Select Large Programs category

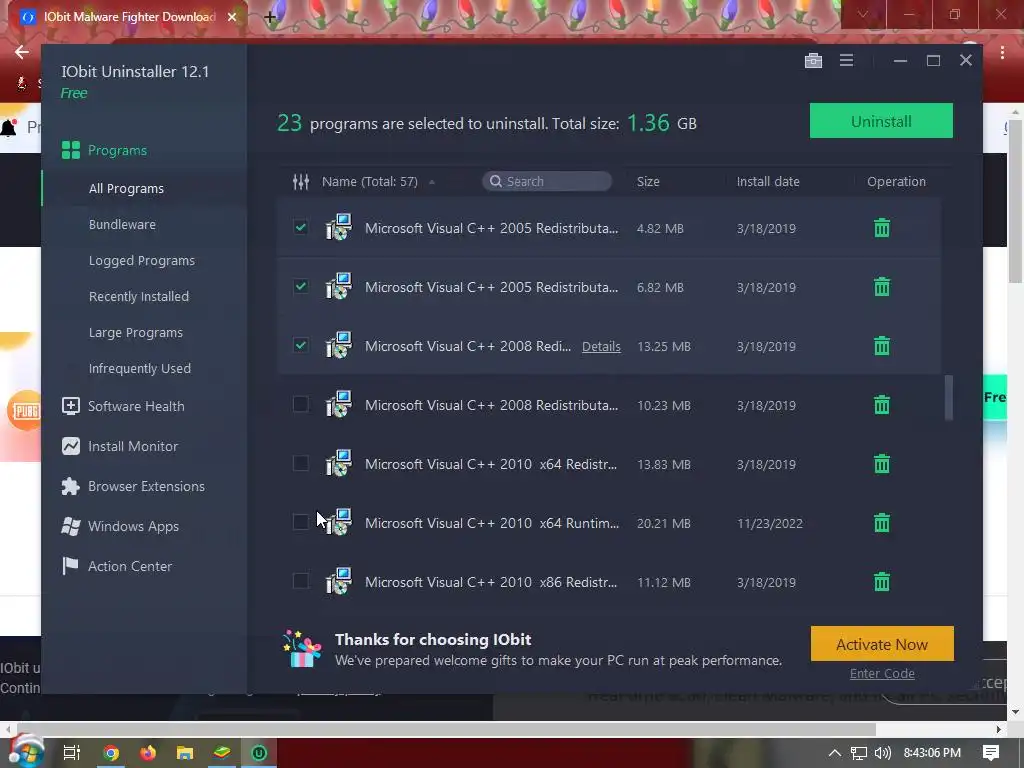pyautogui.click(x=136, y=332)
